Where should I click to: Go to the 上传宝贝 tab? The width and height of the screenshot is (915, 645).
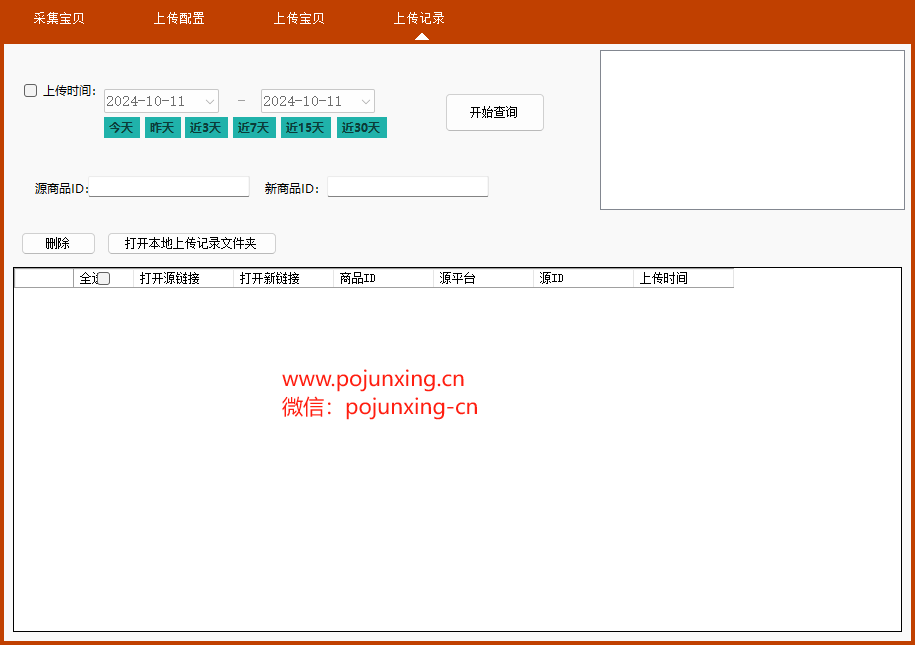pos(299,19)
